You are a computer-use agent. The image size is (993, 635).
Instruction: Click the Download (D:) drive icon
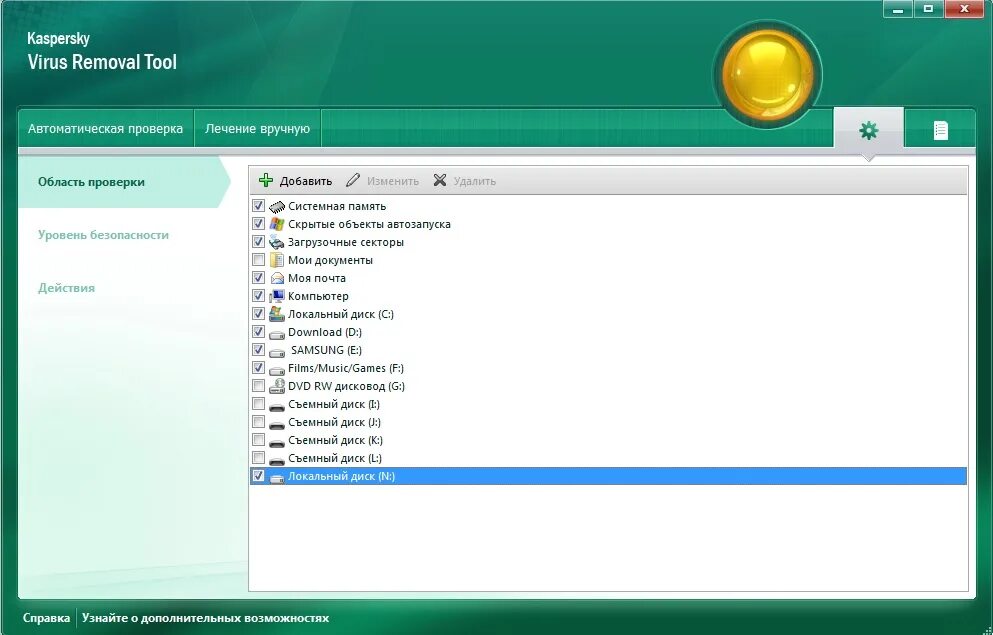pyautogui.click(x=277, y=333)
